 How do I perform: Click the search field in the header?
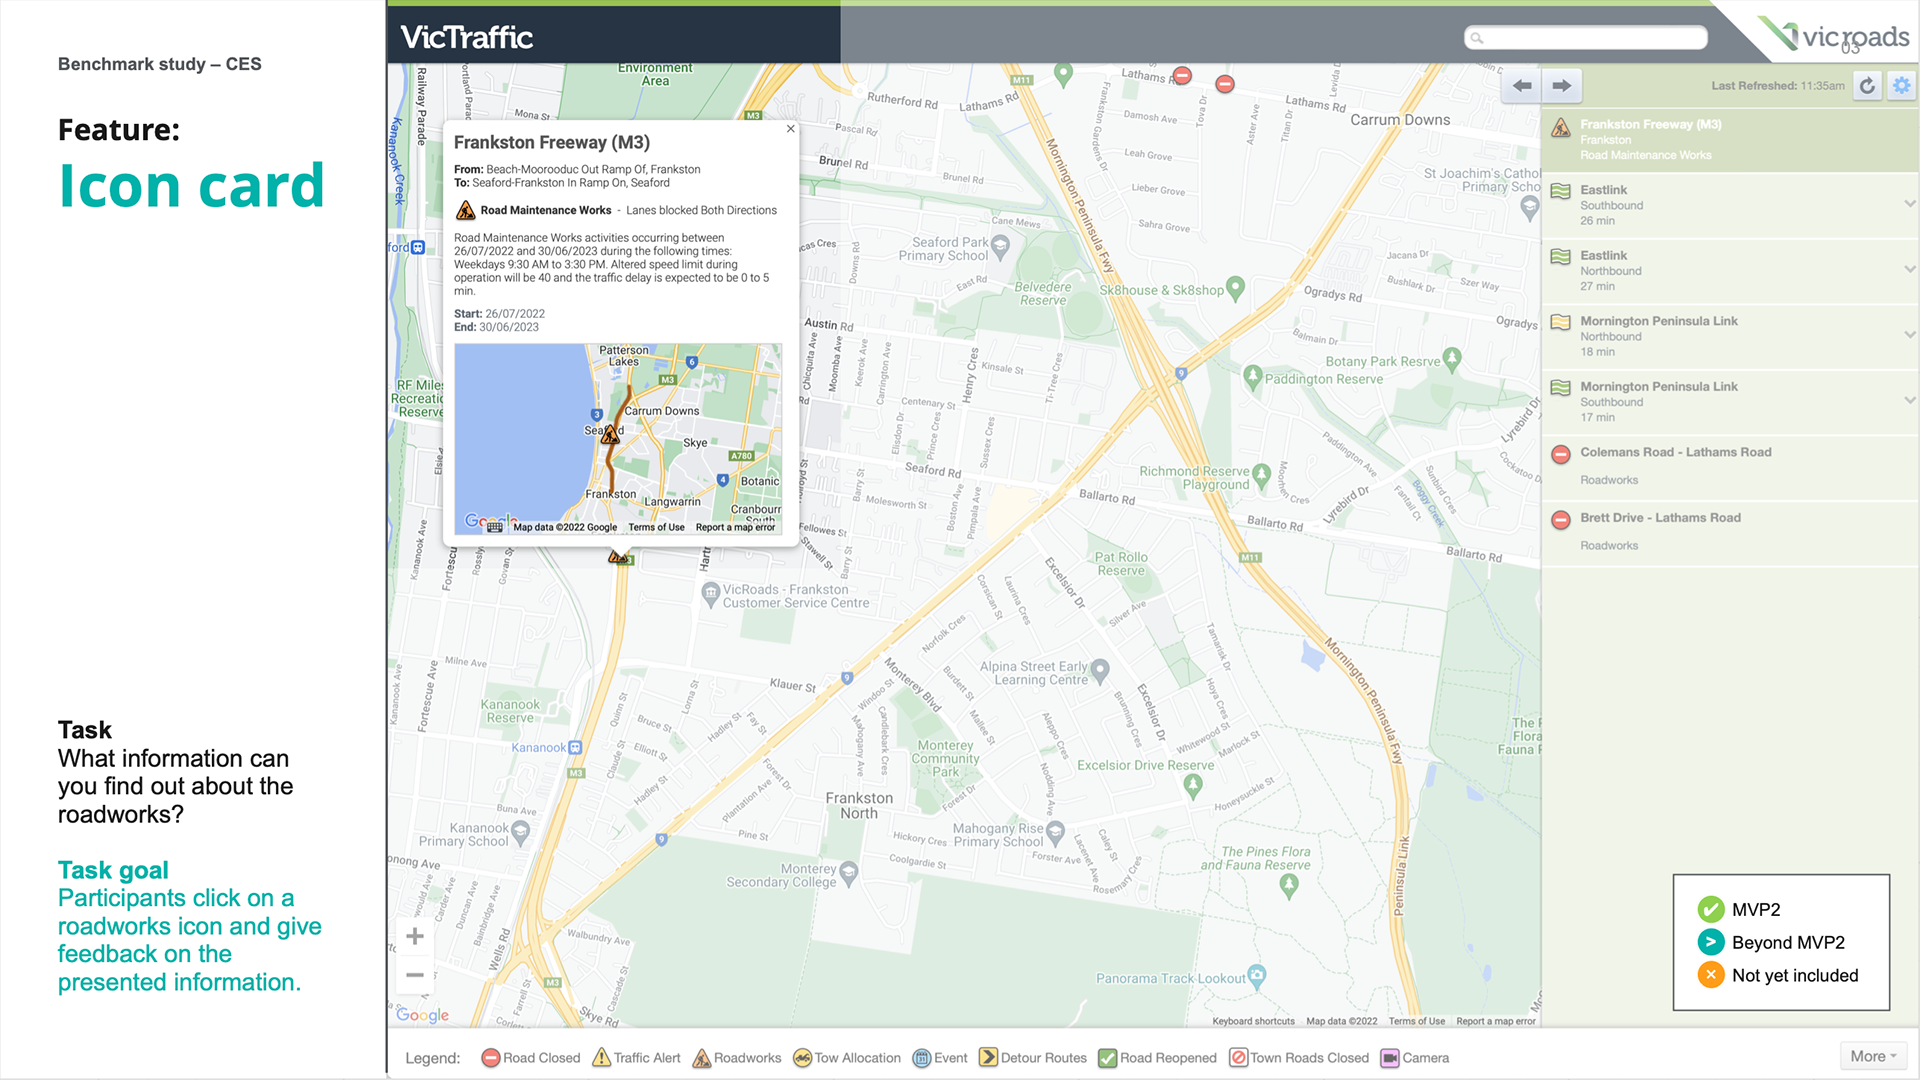coord(1585,38)
